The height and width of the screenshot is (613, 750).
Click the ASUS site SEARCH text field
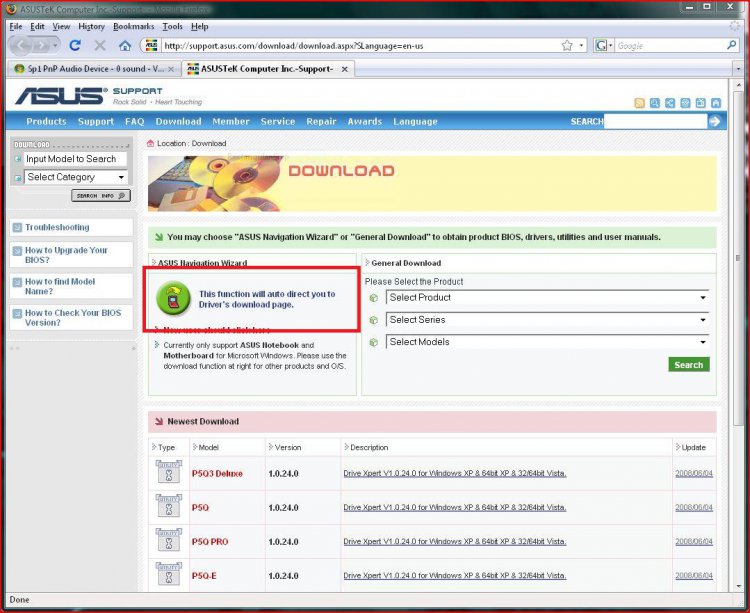point(655,121)
